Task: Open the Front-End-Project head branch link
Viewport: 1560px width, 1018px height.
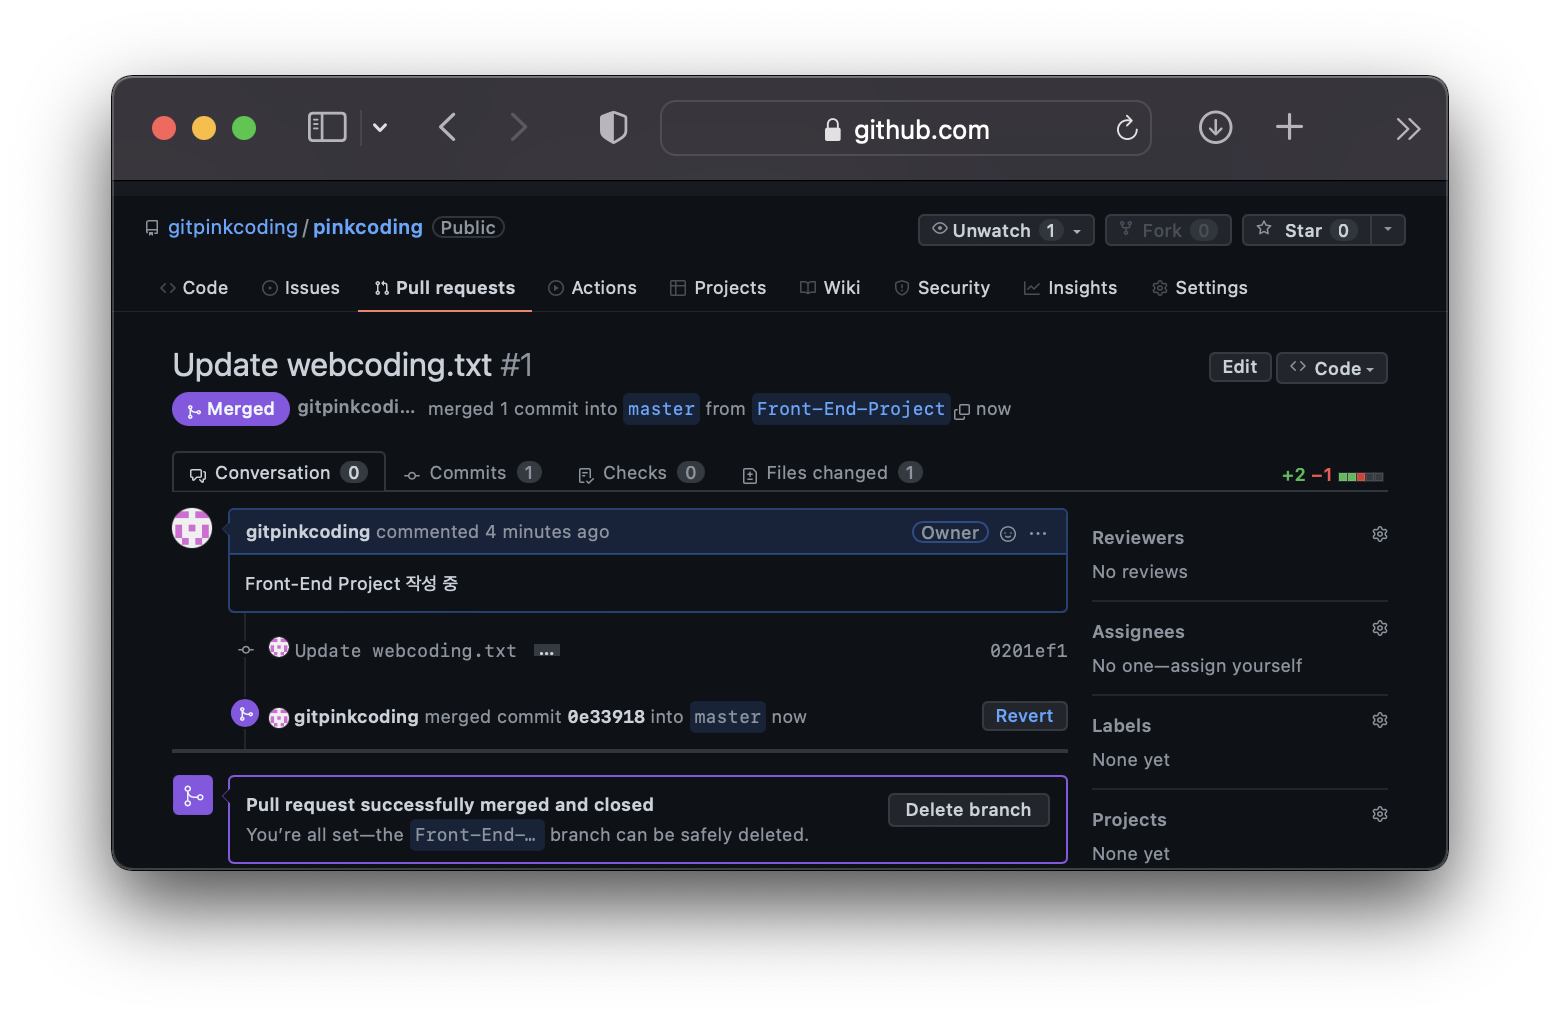Action: coord(850,409)
